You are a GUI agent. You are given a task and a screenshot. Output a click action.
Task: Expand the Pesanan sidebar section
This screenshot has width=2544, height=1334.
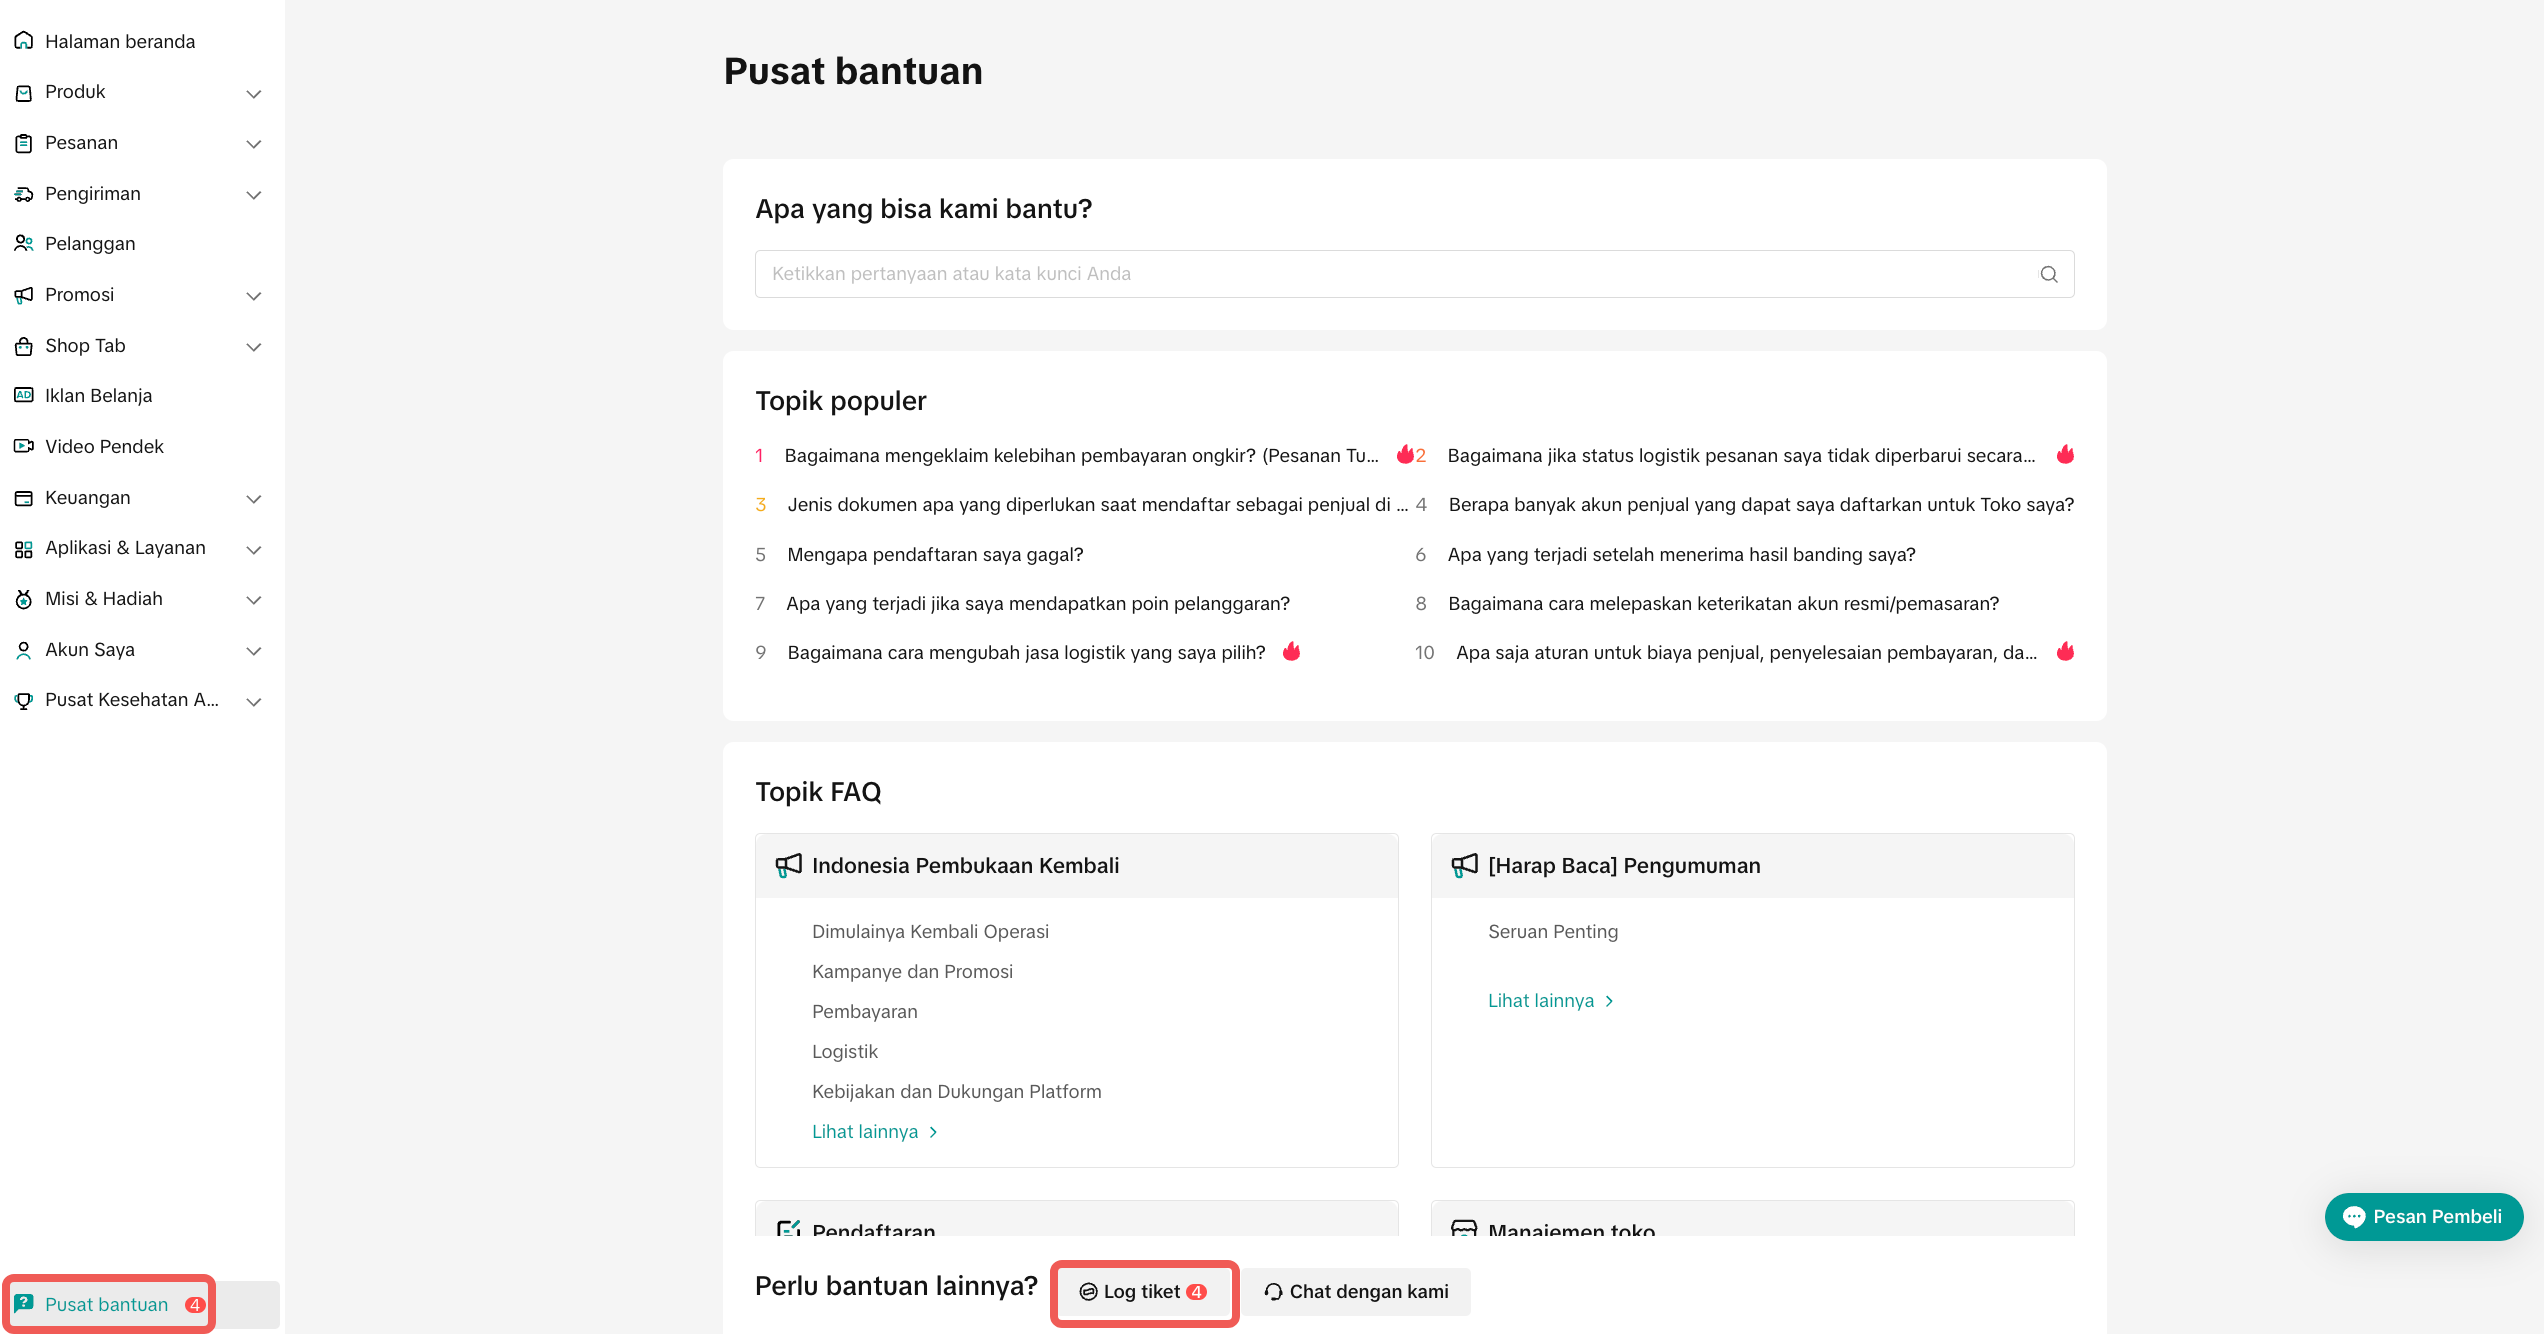point(254,143)
